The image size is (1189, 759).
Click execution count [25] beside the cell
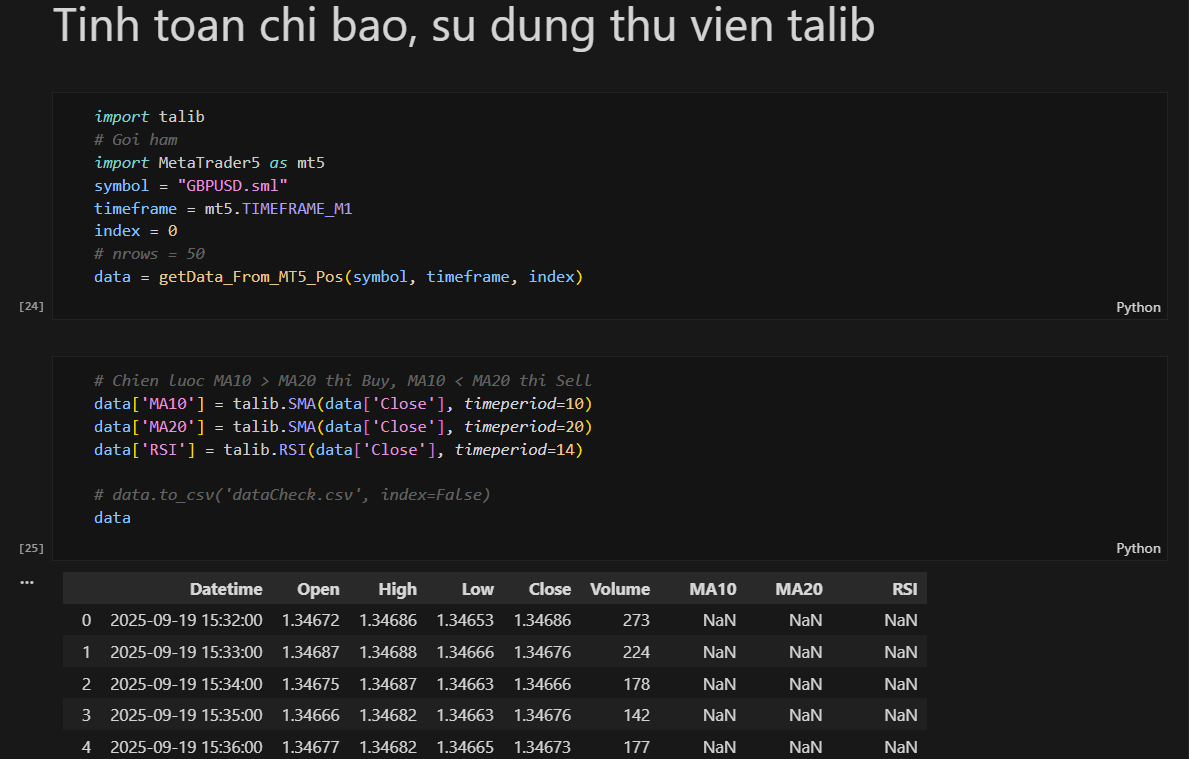[x=31, y=548]
